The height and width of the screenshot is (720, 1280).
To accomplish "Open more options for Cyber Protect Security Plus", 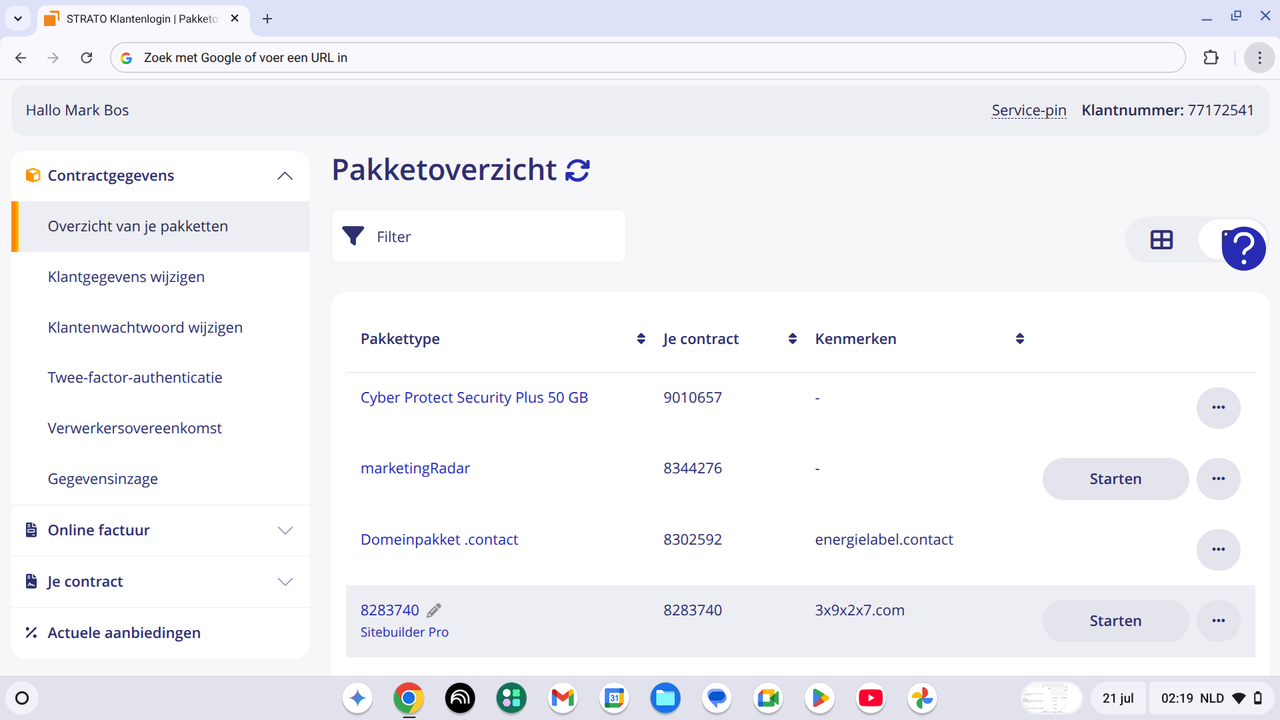I will 1218,408.
